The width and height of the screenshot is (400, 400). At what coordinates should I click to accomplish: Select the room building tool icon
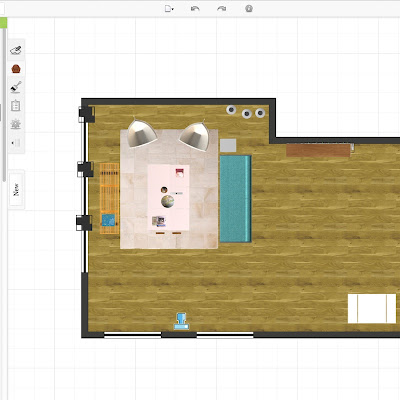[x=16, y=50]
